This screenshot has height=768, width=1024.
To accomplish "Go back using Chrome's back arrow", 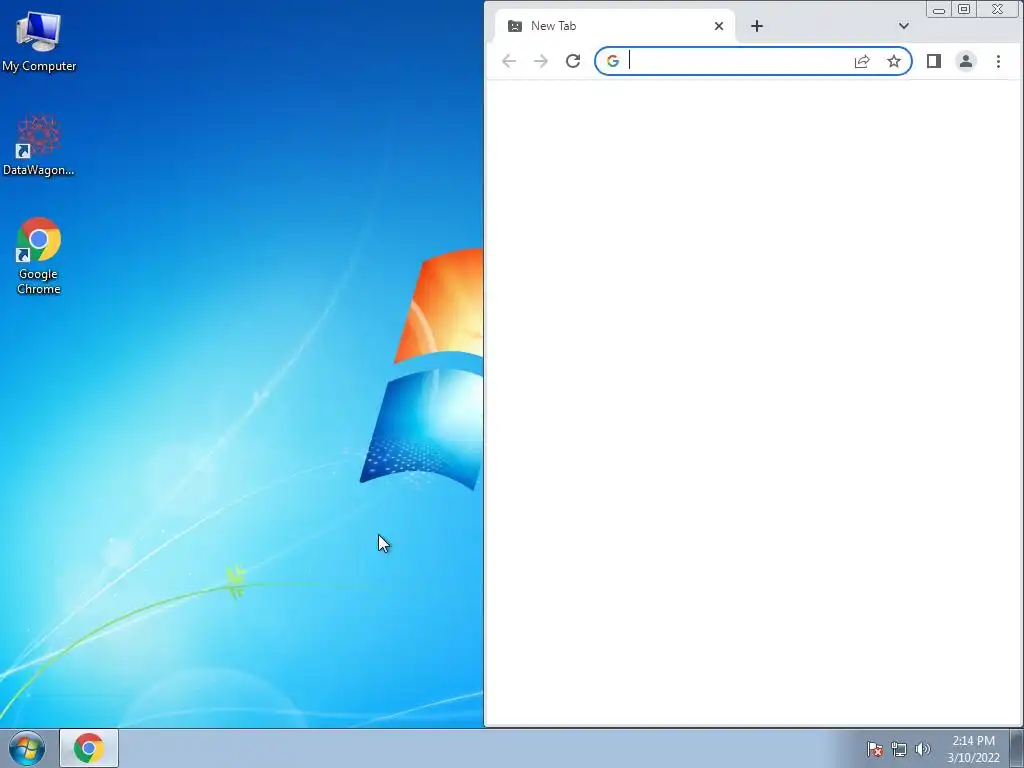I will 509,61.
